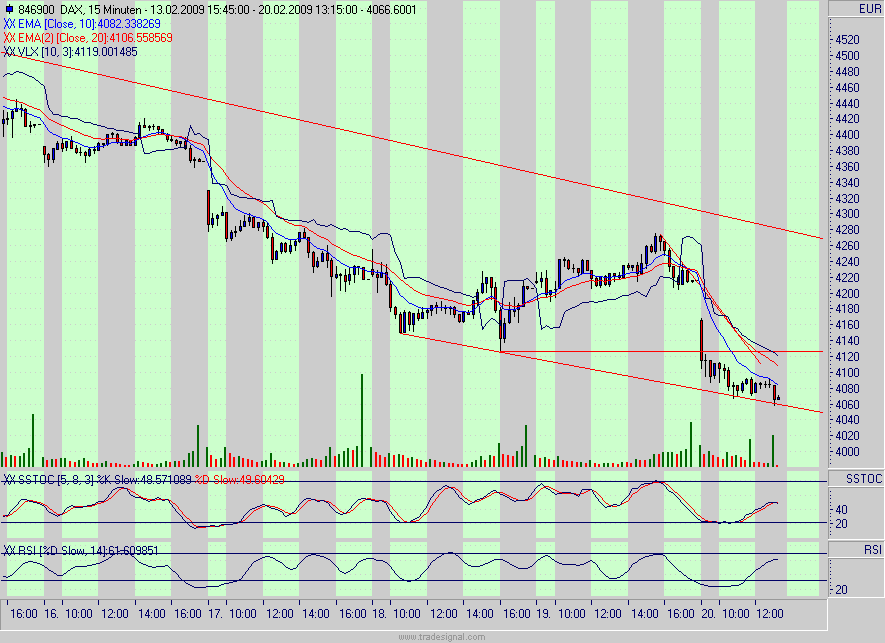Click the 4120 price label on EUR axis
Viewport: 885px width, 643px height.
[x=850, y=354]
